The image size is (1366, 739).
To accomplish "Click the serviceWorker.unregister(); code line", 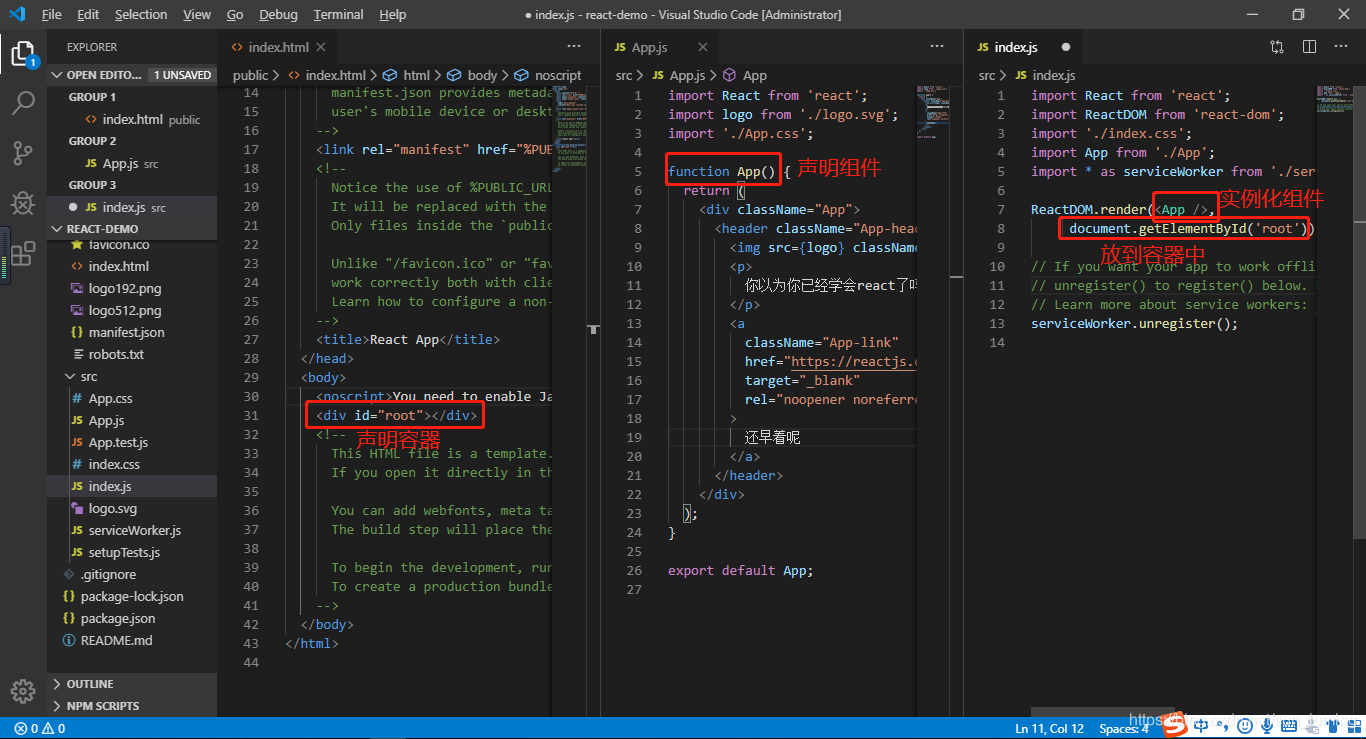I will click(x=1134, y=323).
